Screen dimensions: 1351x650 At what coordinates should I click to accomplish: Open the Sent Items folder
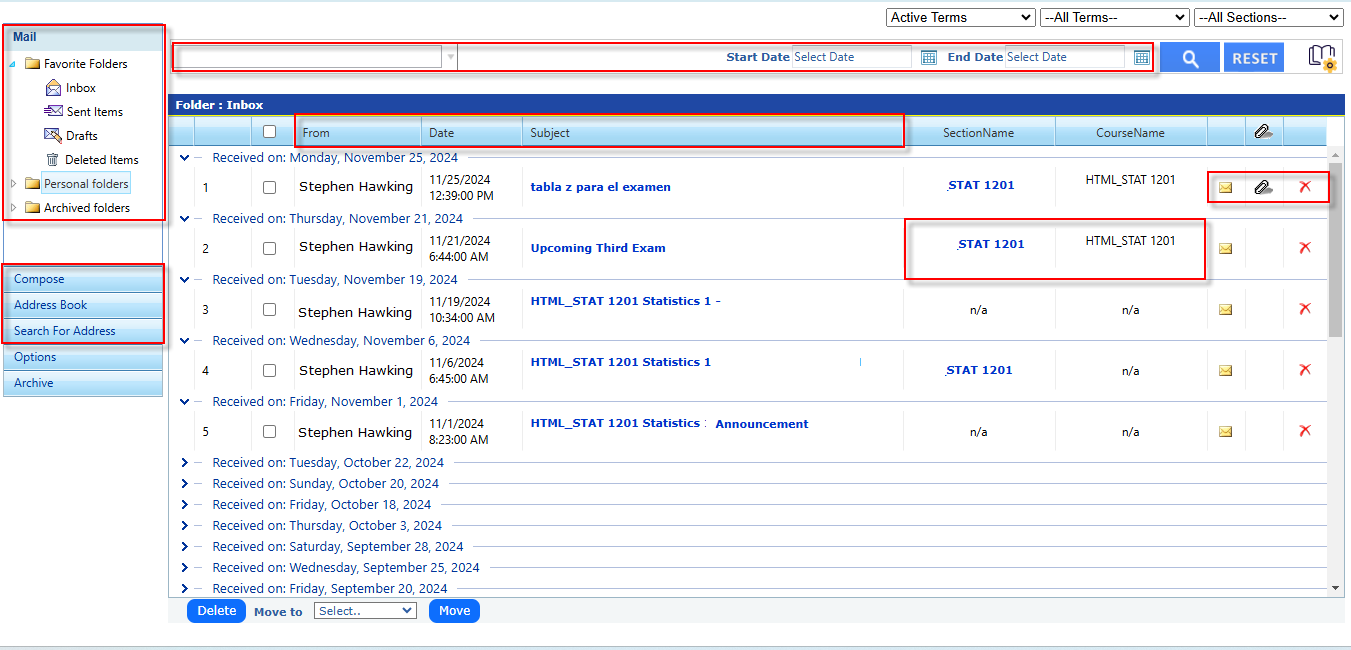point(94,112)
